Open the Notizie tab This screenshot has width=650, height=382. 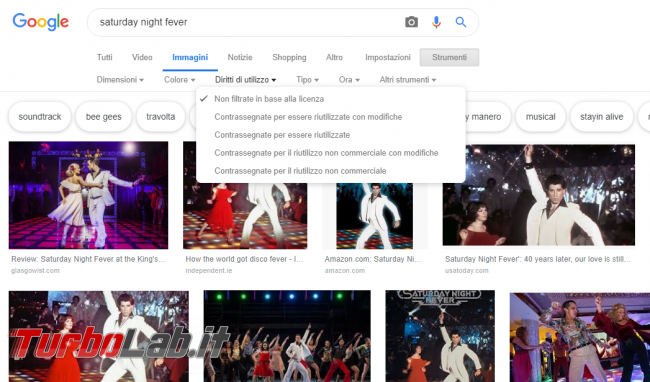240,57
